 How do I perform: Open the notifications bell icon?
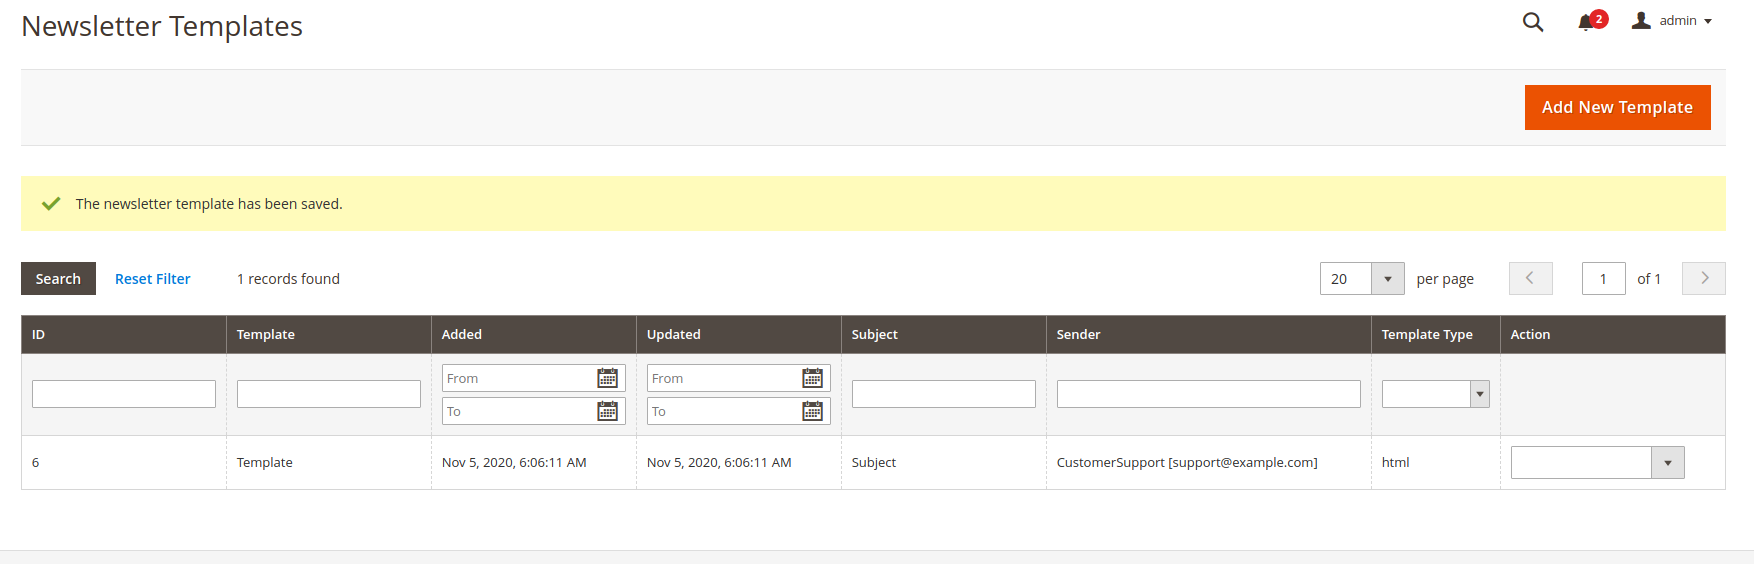[1585, 22]
